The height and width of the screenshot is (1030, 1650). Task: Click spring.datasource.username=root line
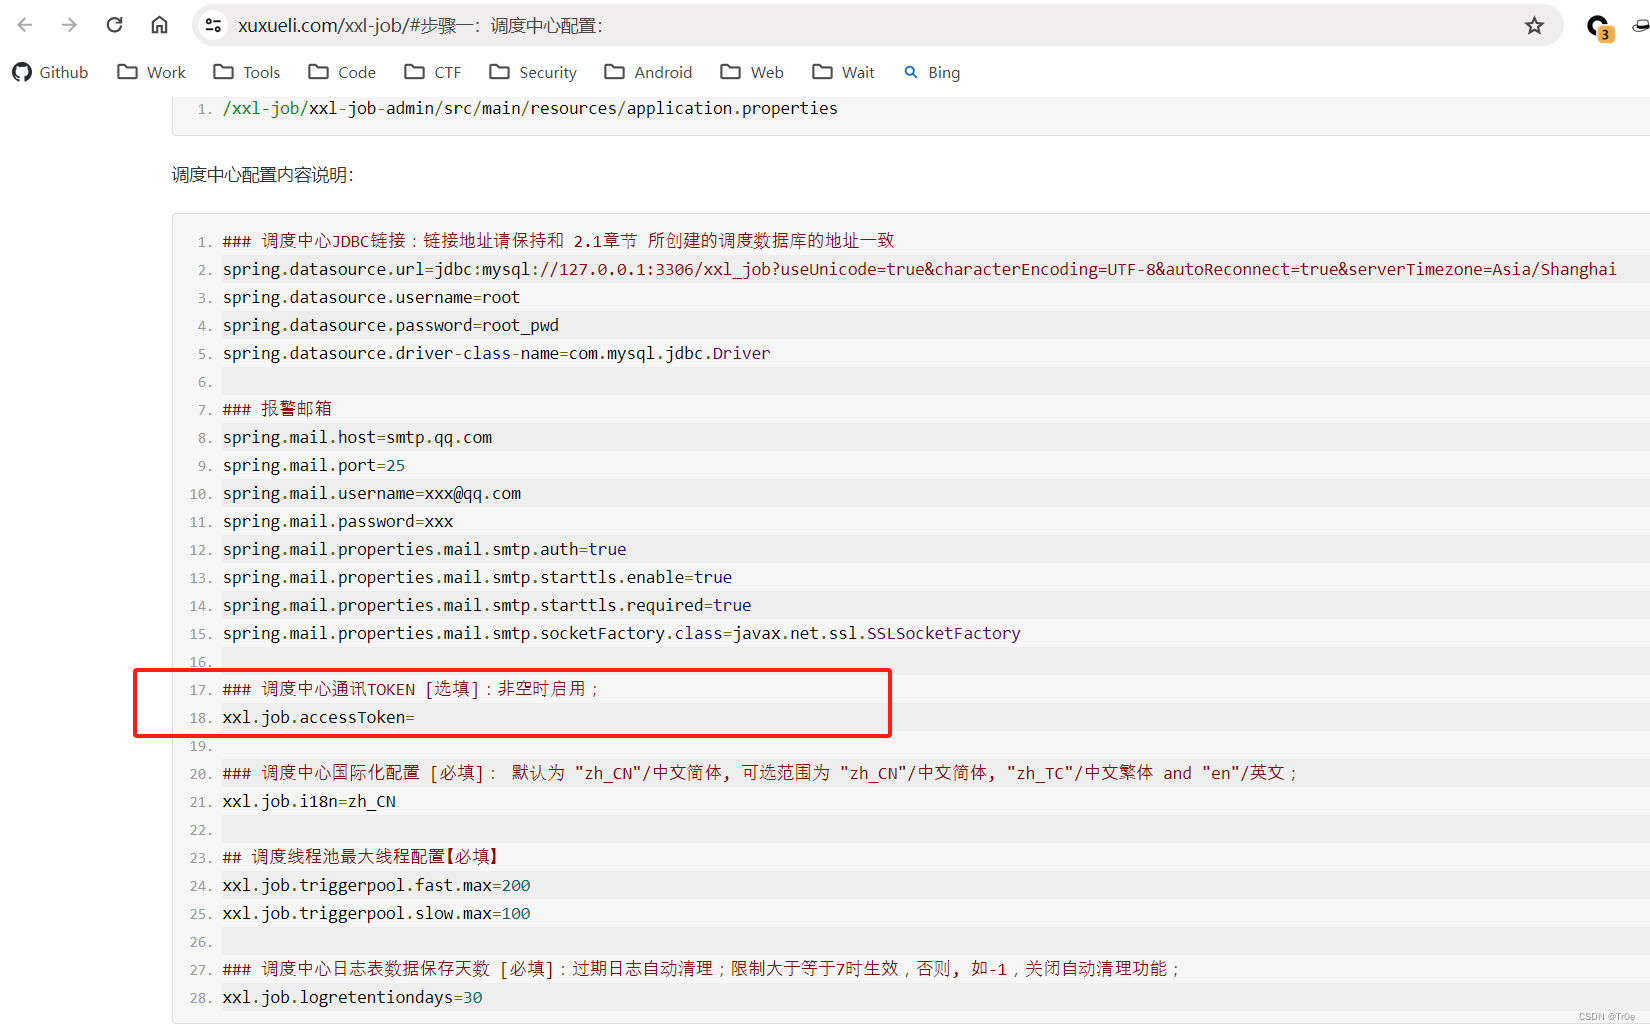(371, 297)
